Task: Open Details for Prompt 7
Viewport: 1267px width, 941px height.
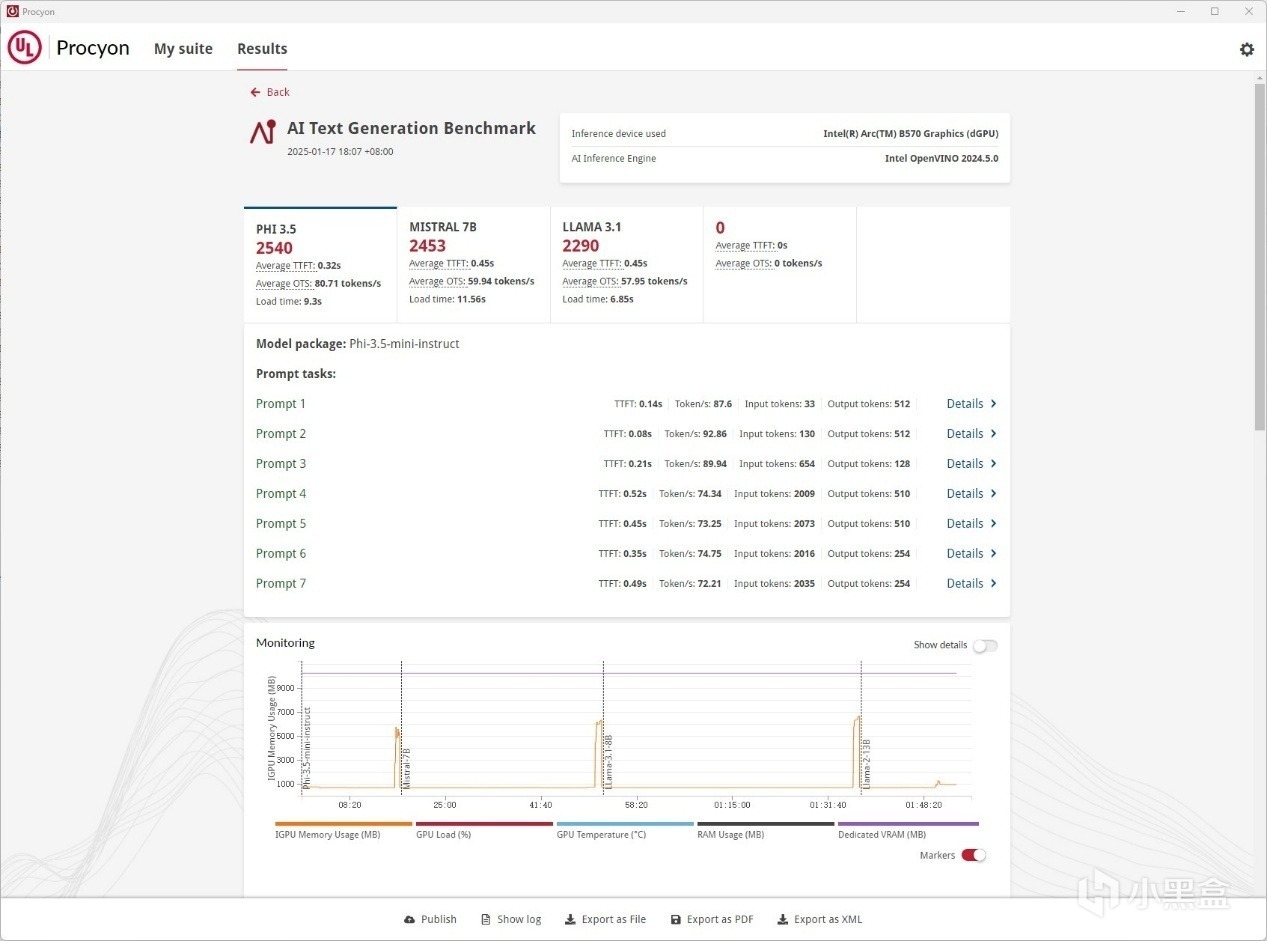Action: [972, 584]
